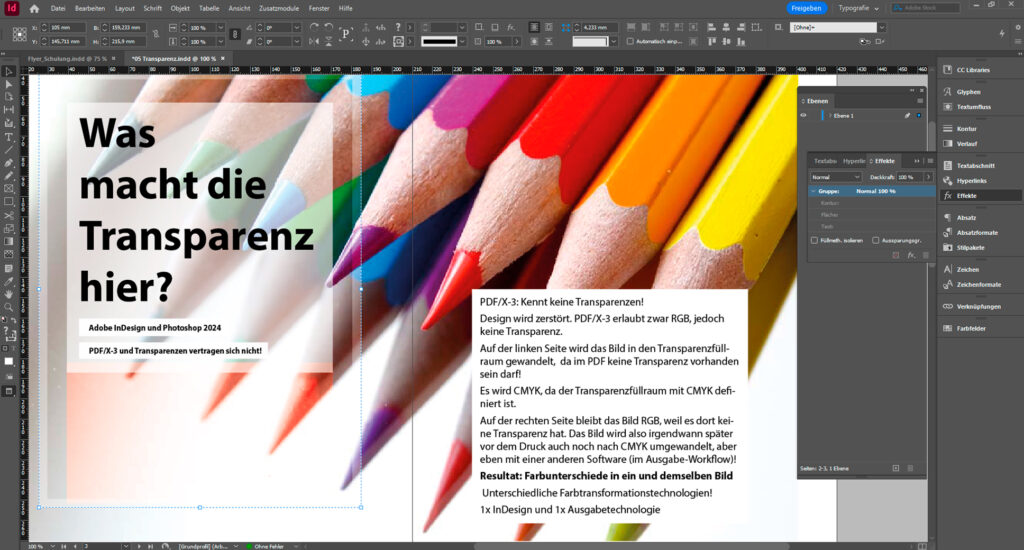Open the scale X percentage dropdown

220,27
